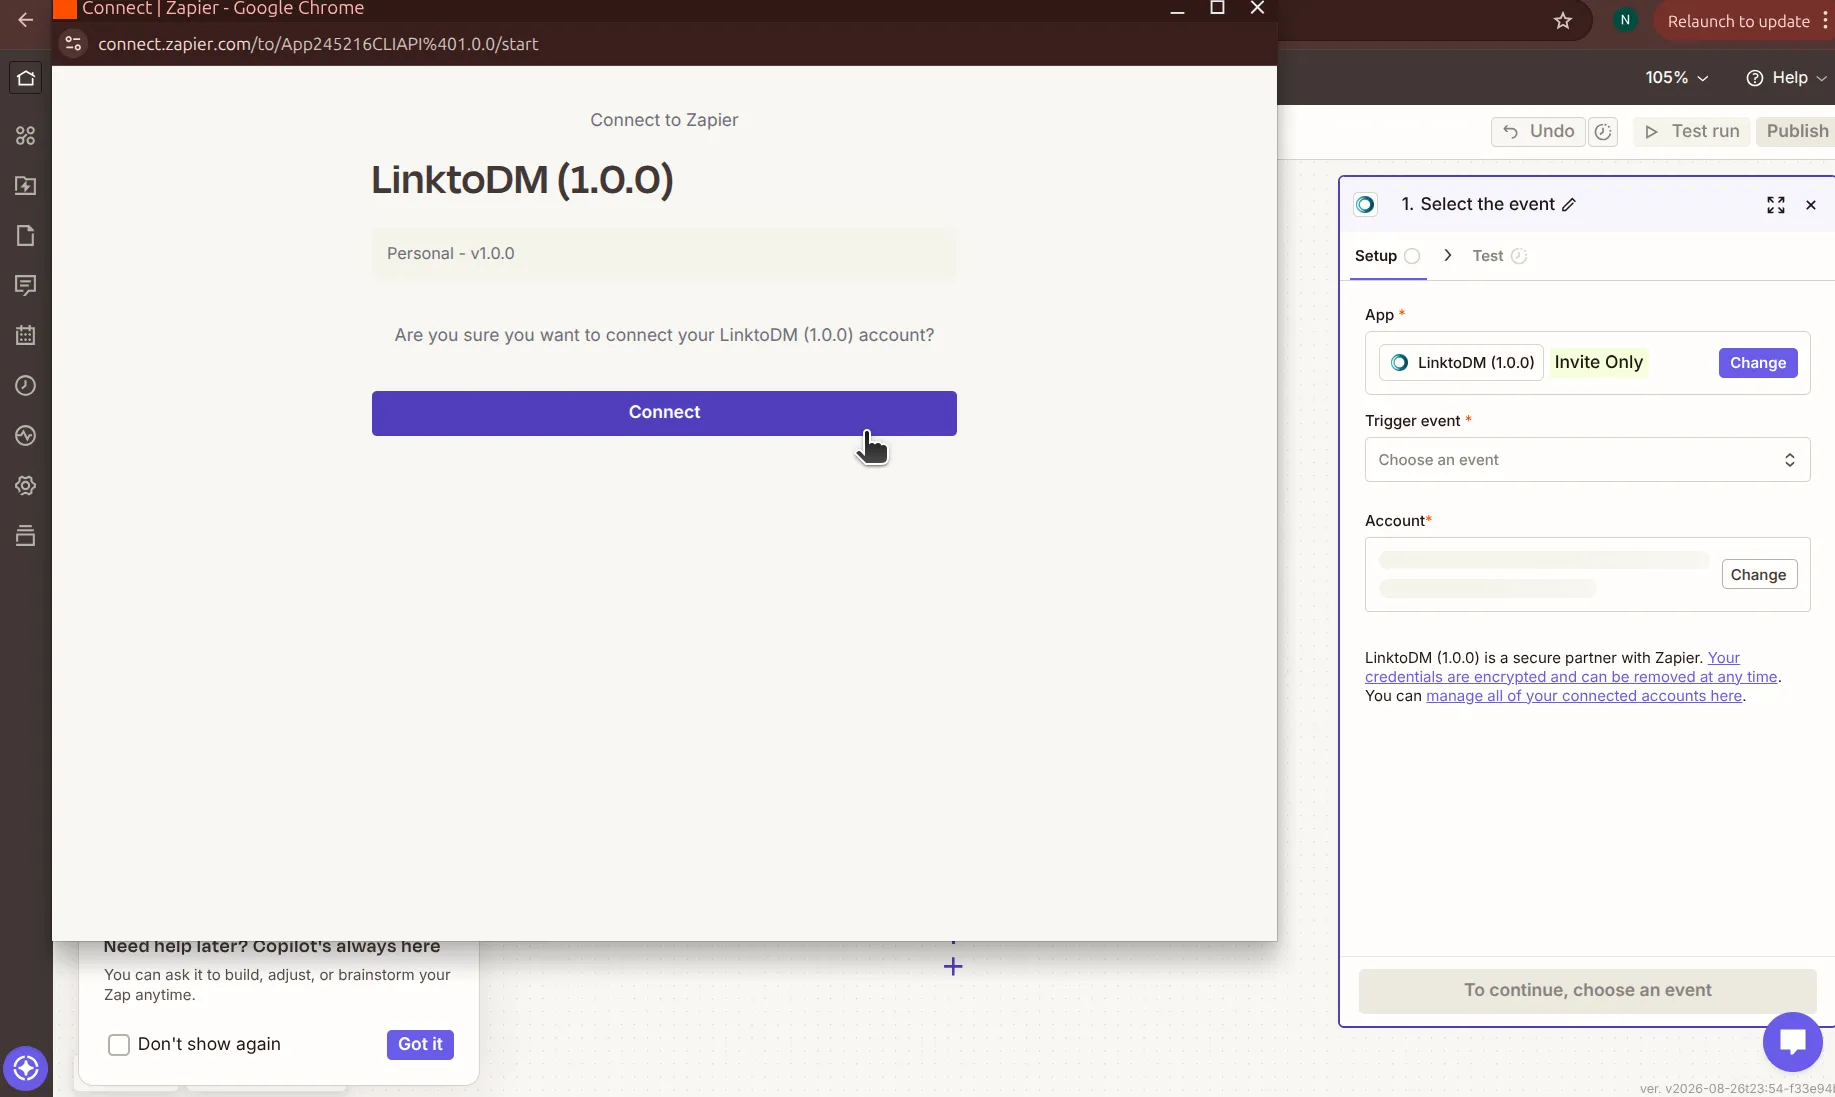1835x1097 pixels.
Task: Open the versions stack icon in sidebar
Action: [26, 535]
